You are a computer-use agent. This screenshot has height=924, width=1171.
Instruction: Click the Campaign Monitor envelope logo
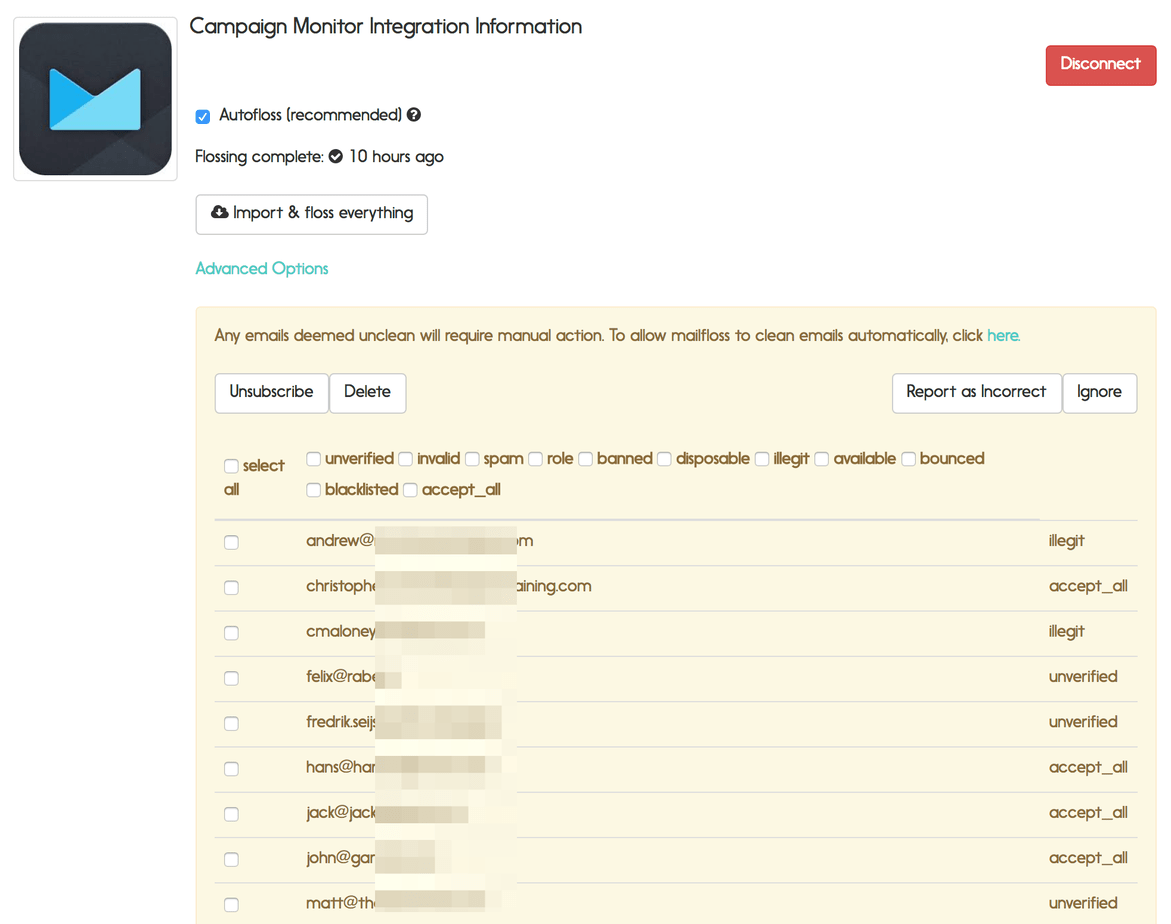(95, 99)
